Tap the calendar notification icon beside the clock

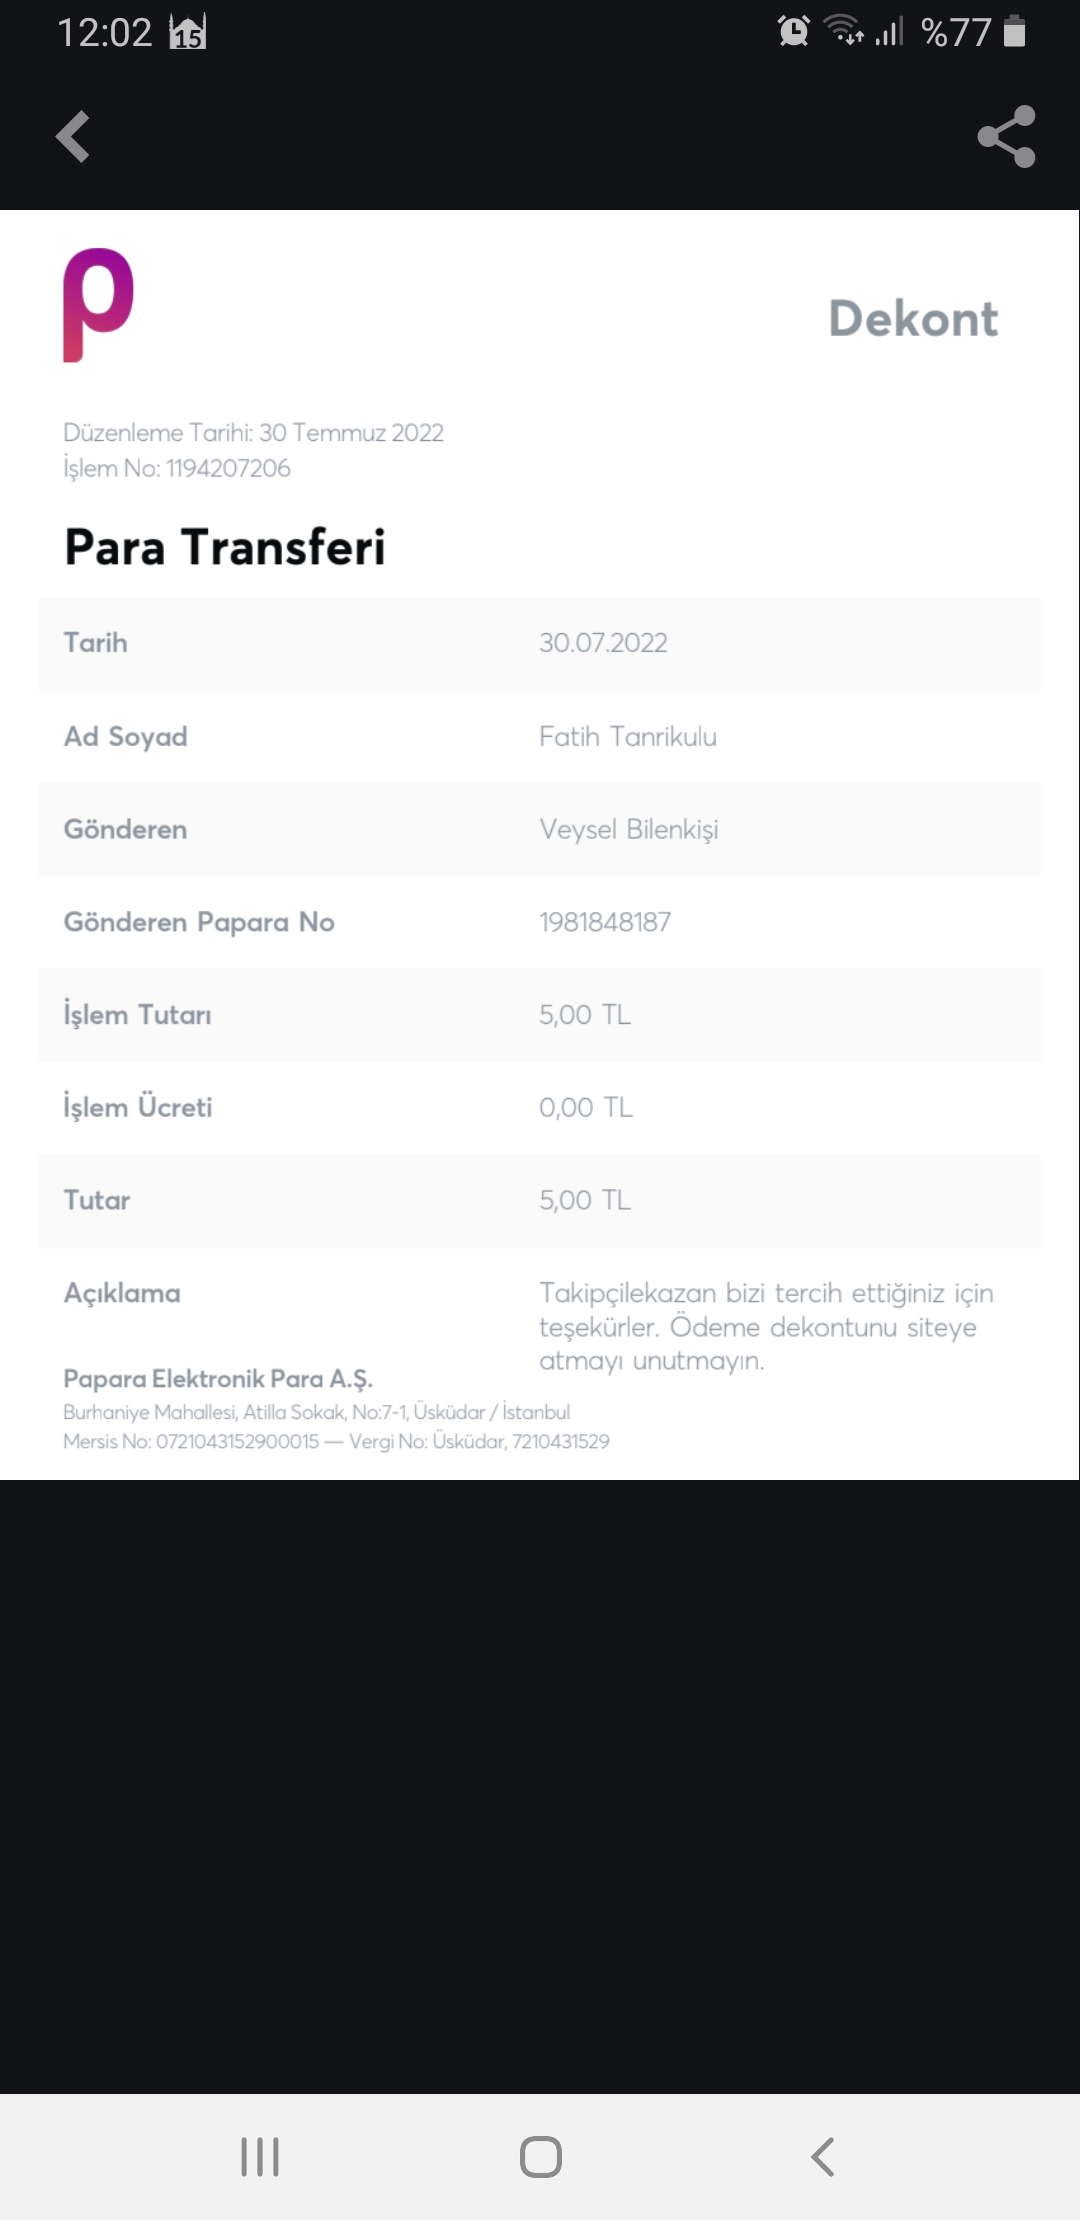(x=188, y=32)
